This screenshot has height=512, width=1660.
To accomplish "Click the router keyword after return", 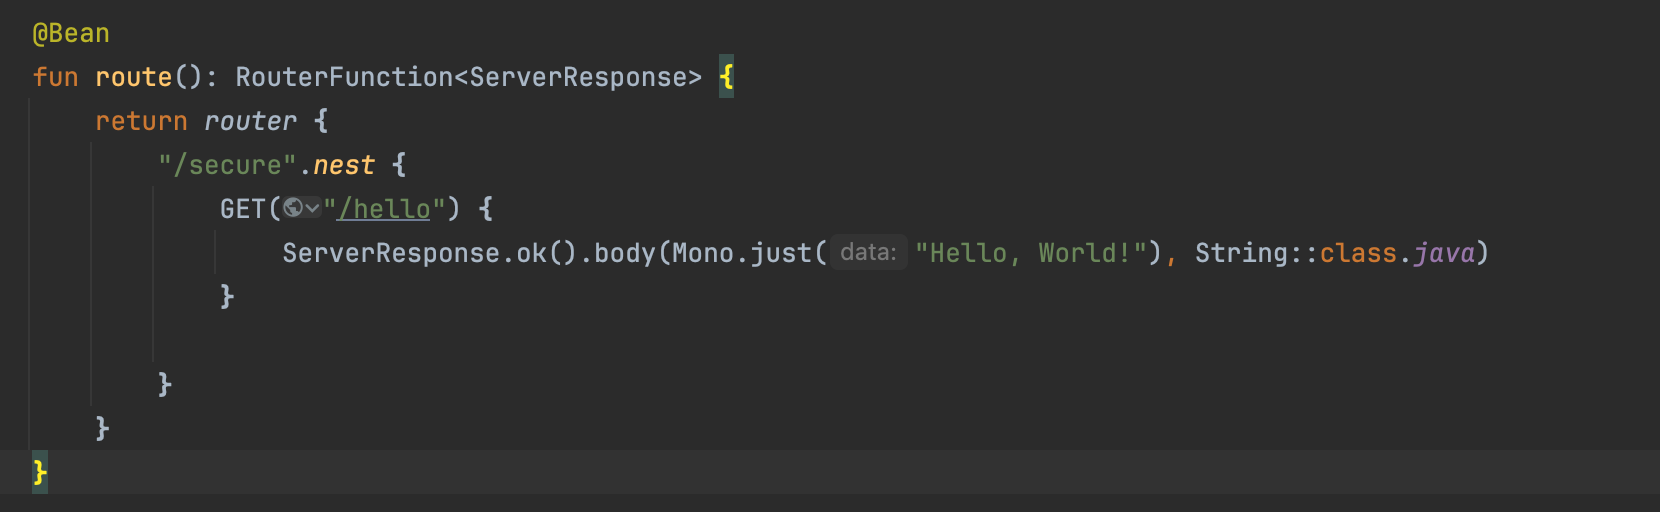I will [x=250, y=121].
